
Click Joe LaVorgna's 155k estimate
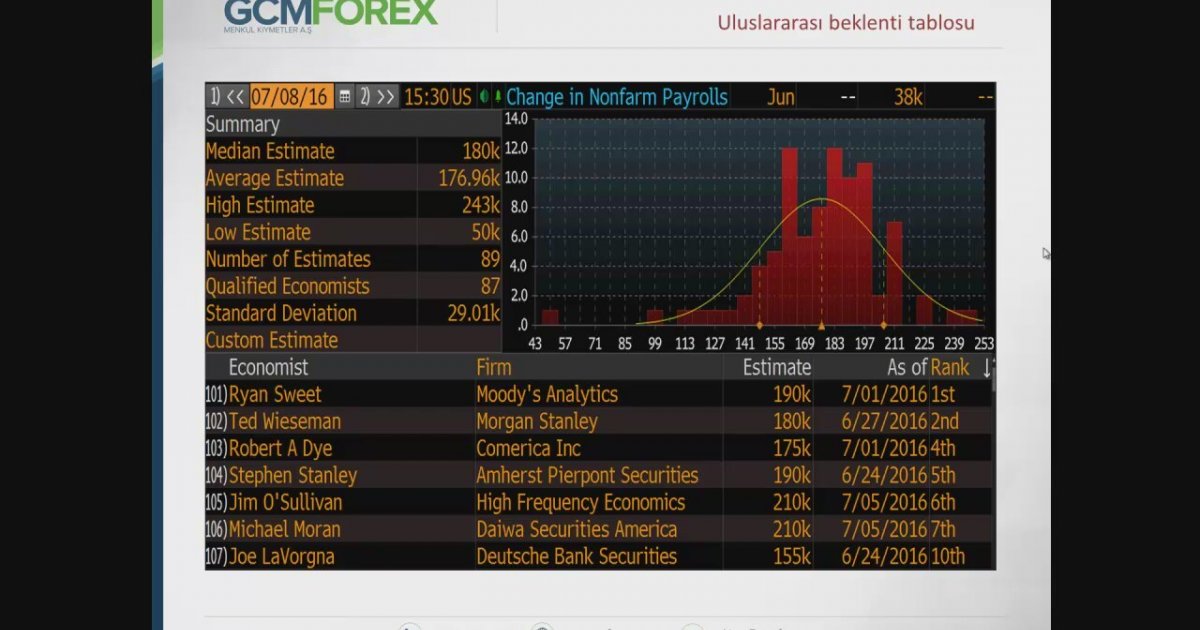pos(792,556)
